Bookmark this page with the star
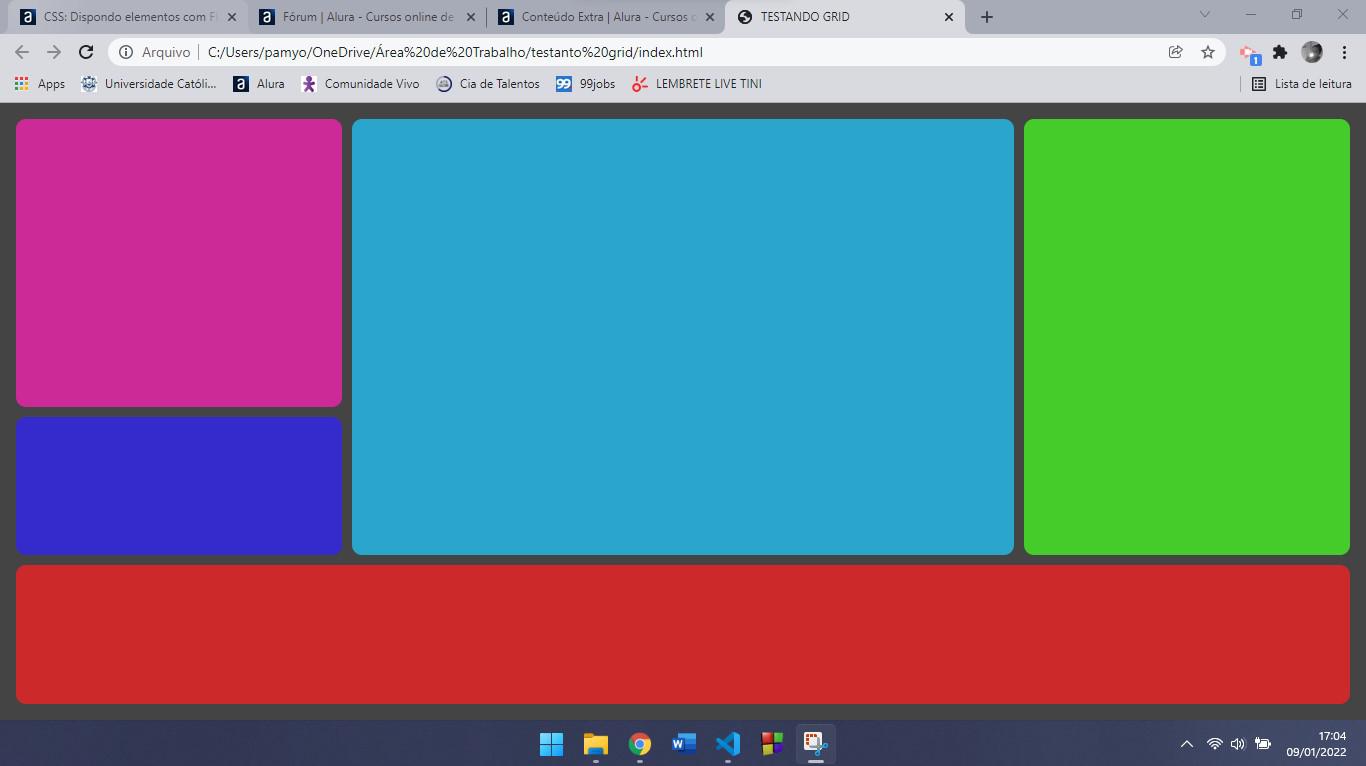The height and width of the screenshot is (766, 1366). pos(1208,52)
